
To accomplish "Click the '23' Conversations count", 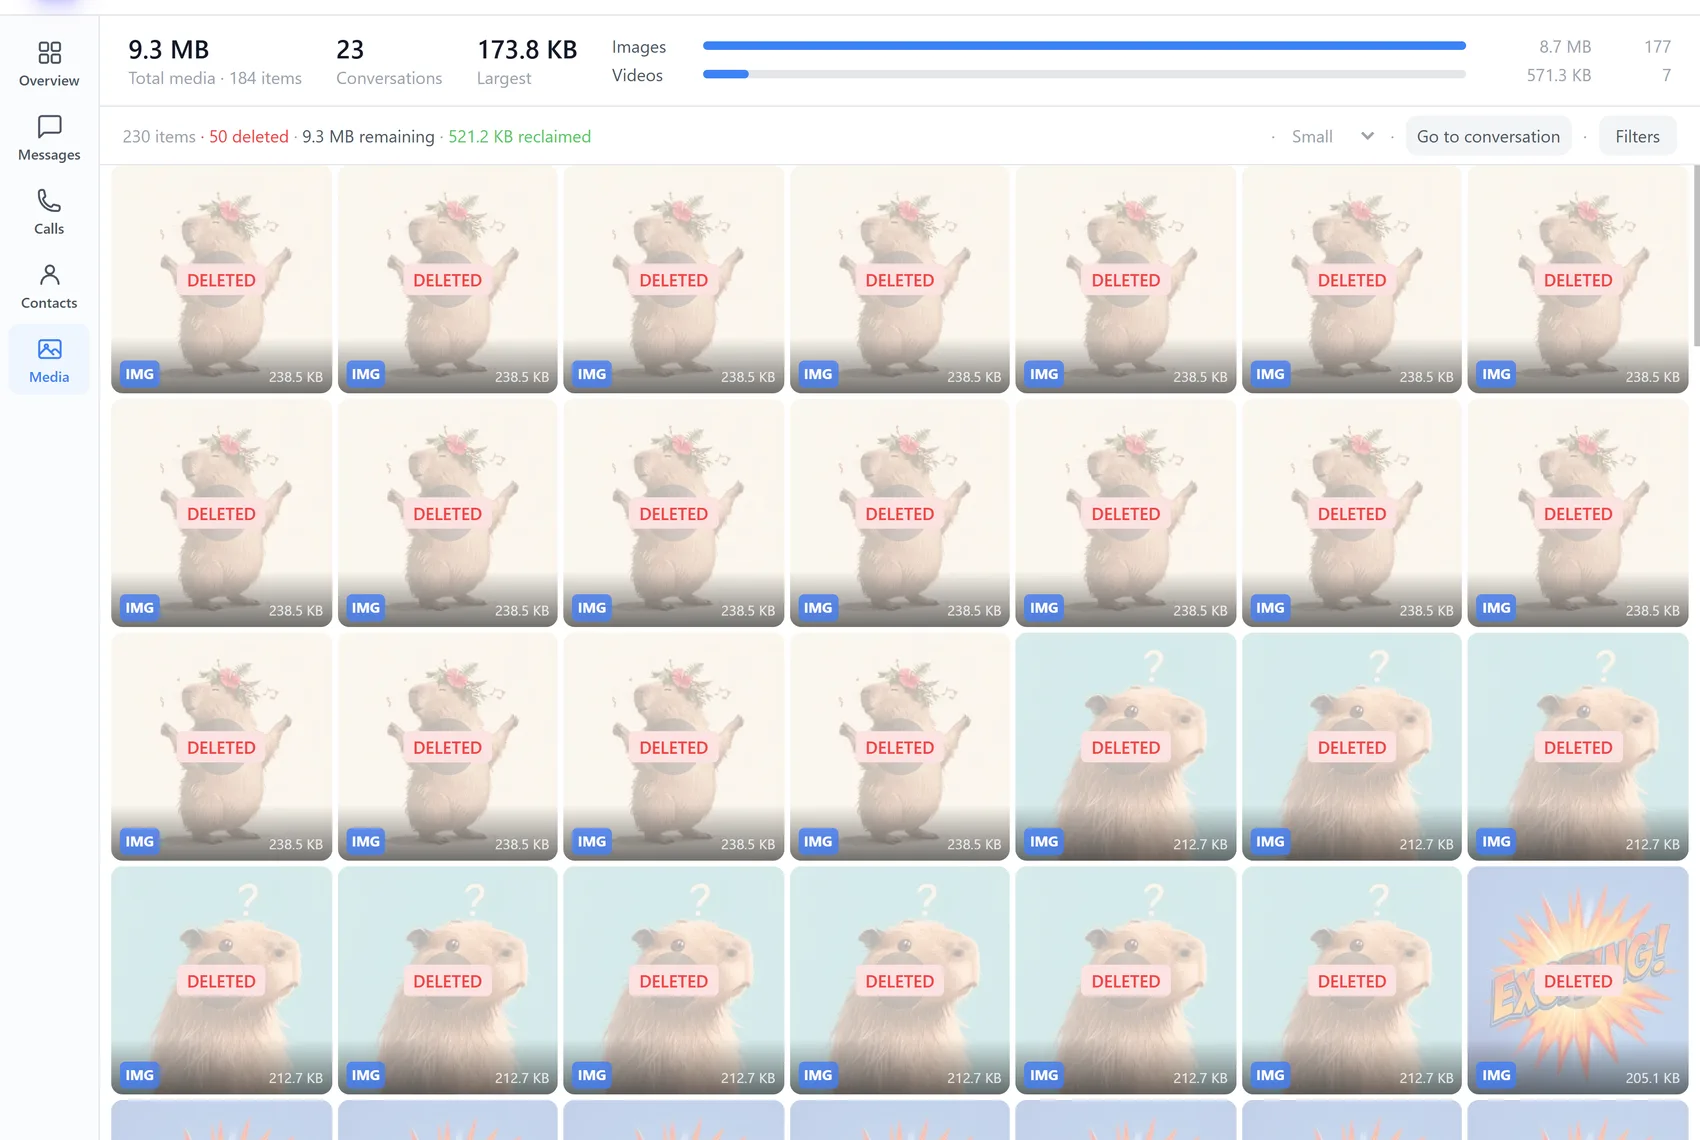I will (x=350, y=49).
